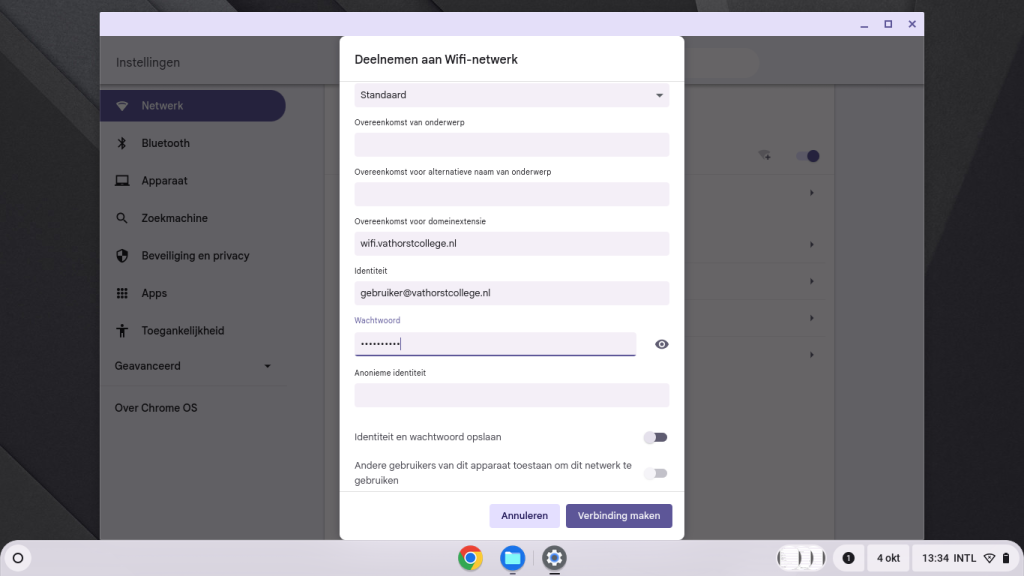Toggle allow other users for this network
This screenshot has height=576, width=1024.
coord(655,473)
